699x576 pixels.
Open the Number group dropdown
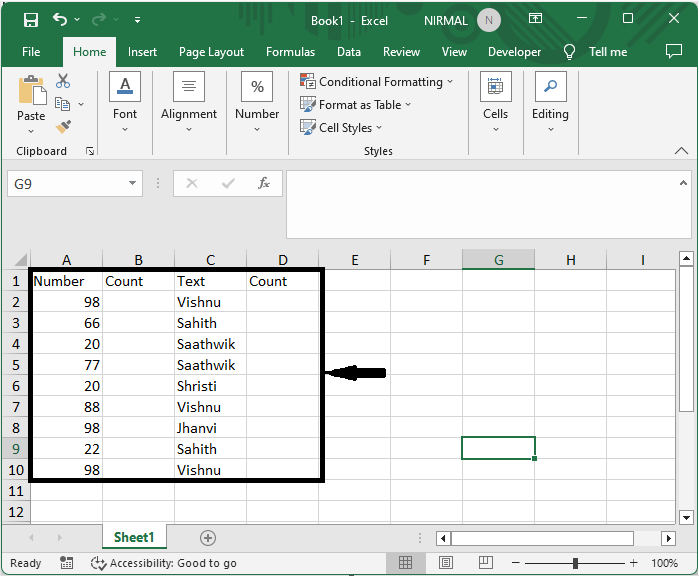coord(257,103)
